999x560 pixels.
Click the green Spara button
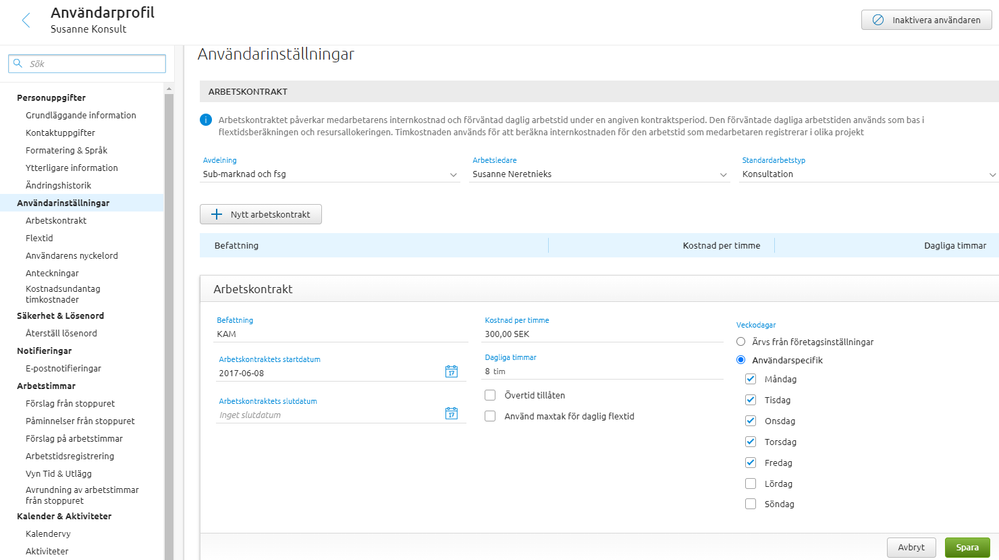(967, 547)
